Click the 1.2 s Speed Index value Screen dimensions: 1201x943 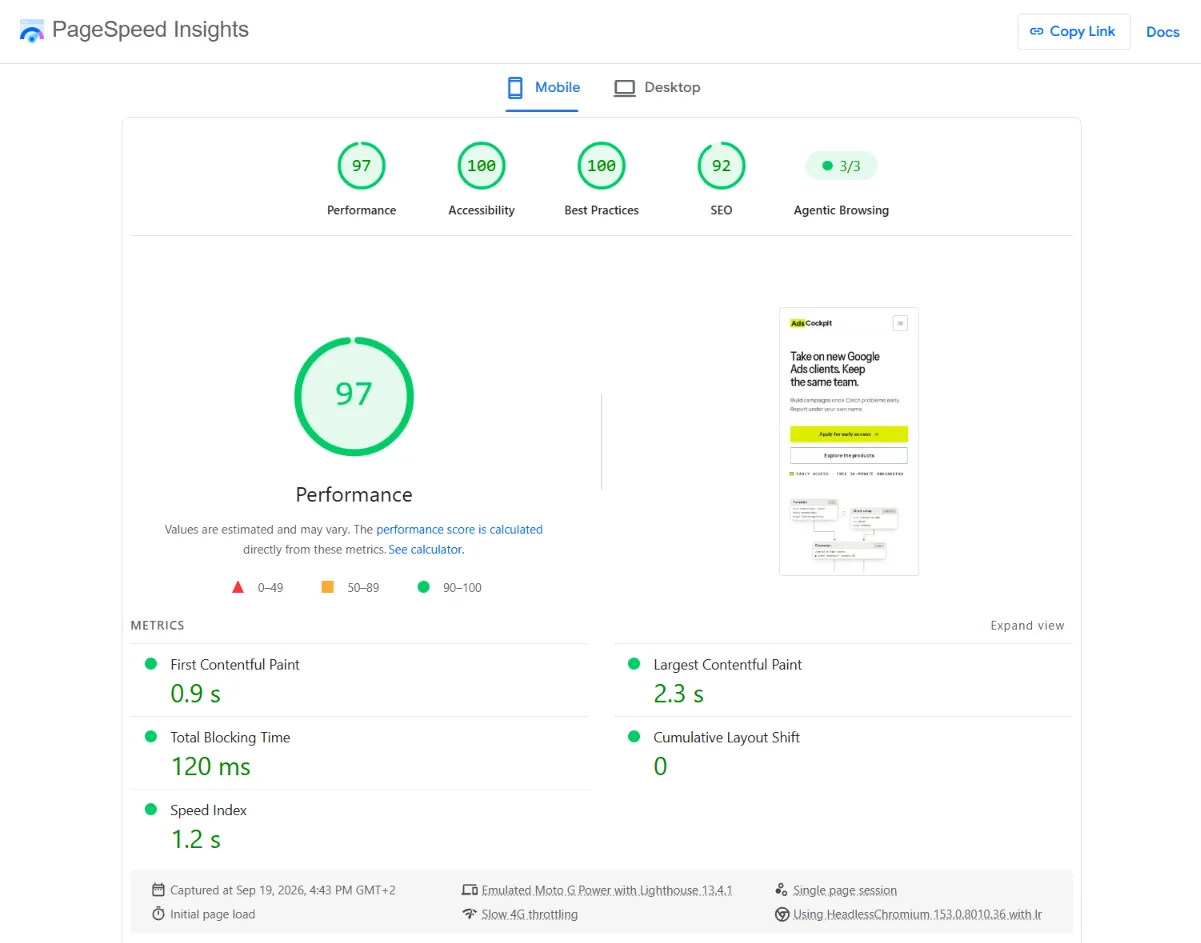tap(196, 839)
